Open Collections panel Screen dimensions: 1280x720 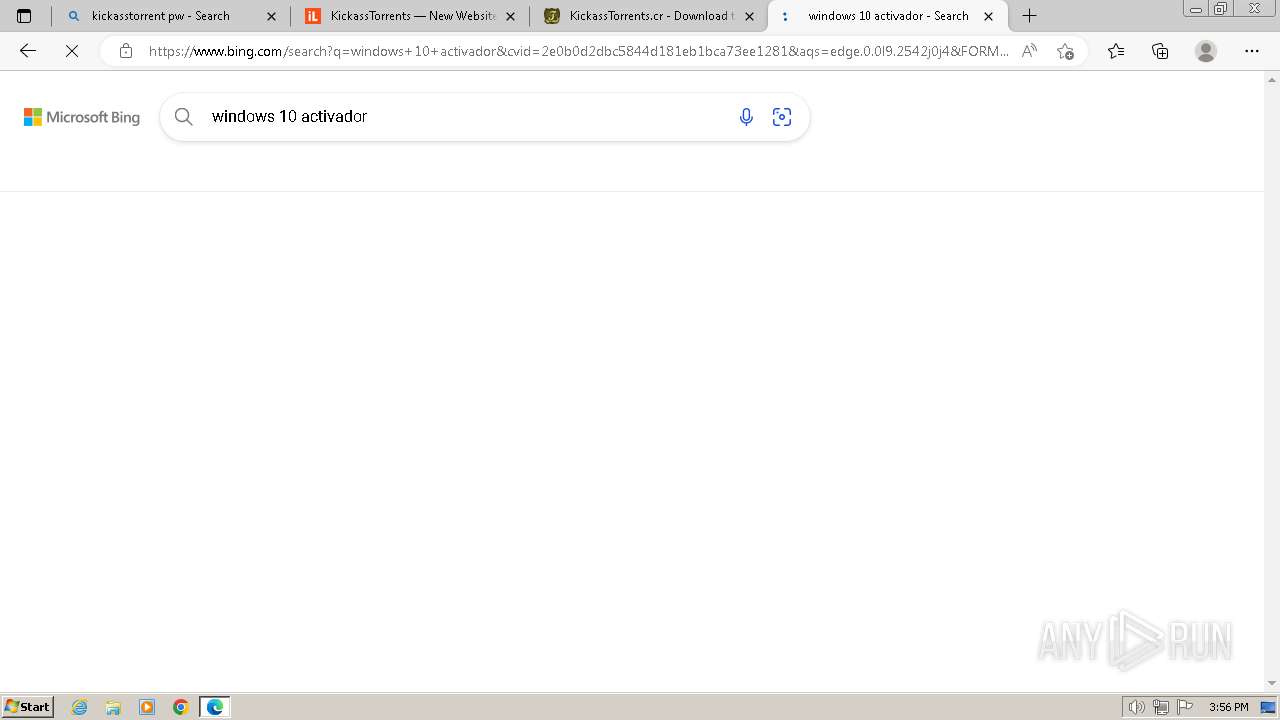click(x=1160, y=51)
